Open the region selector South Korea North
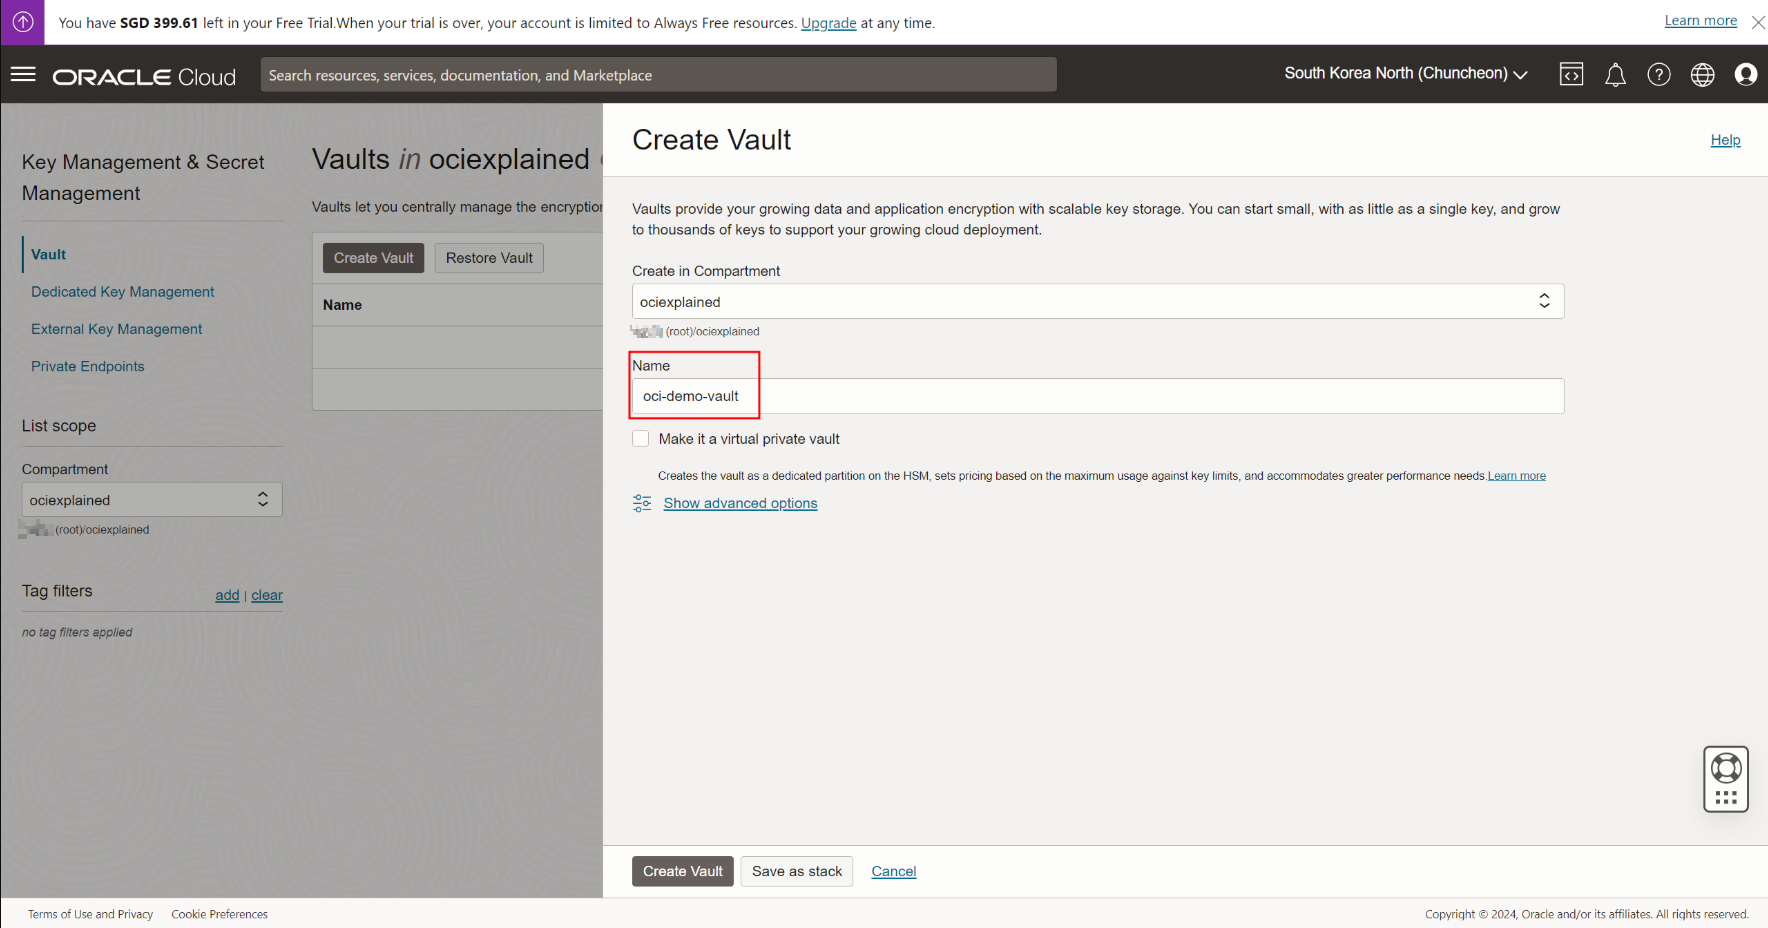Image resolution: width=1768 pixels, height=928 pixels. [1406, 74]
